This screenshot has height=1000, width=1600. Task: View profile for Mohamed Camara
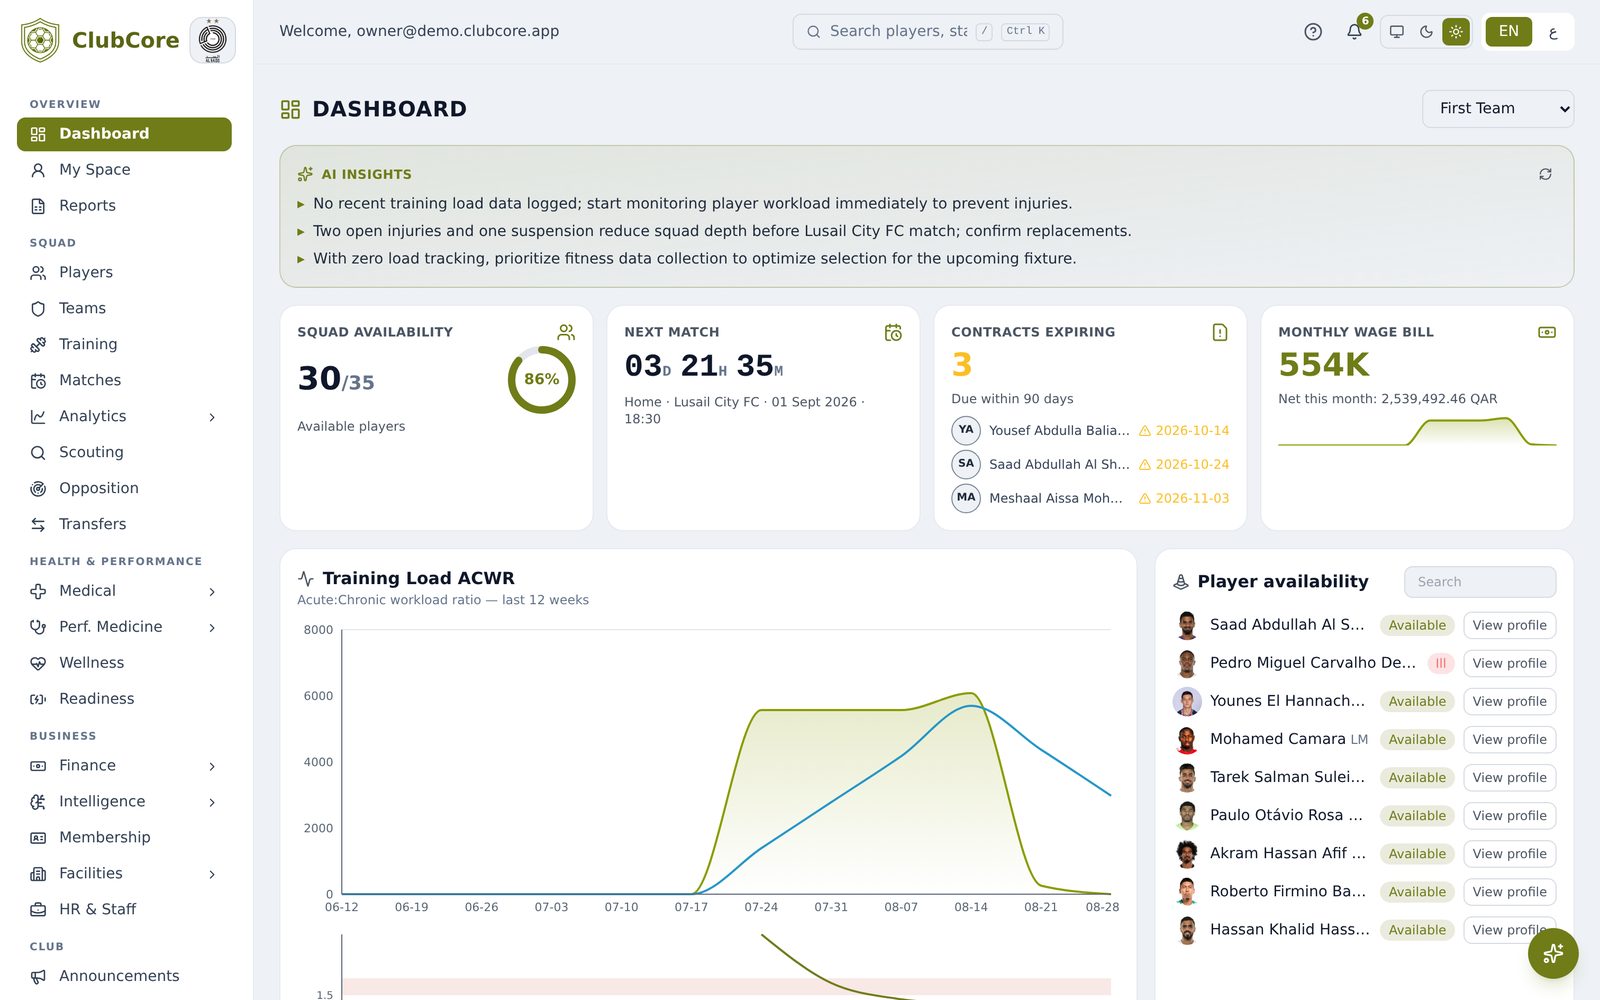pyautogui.click(x=1509, y=739)
